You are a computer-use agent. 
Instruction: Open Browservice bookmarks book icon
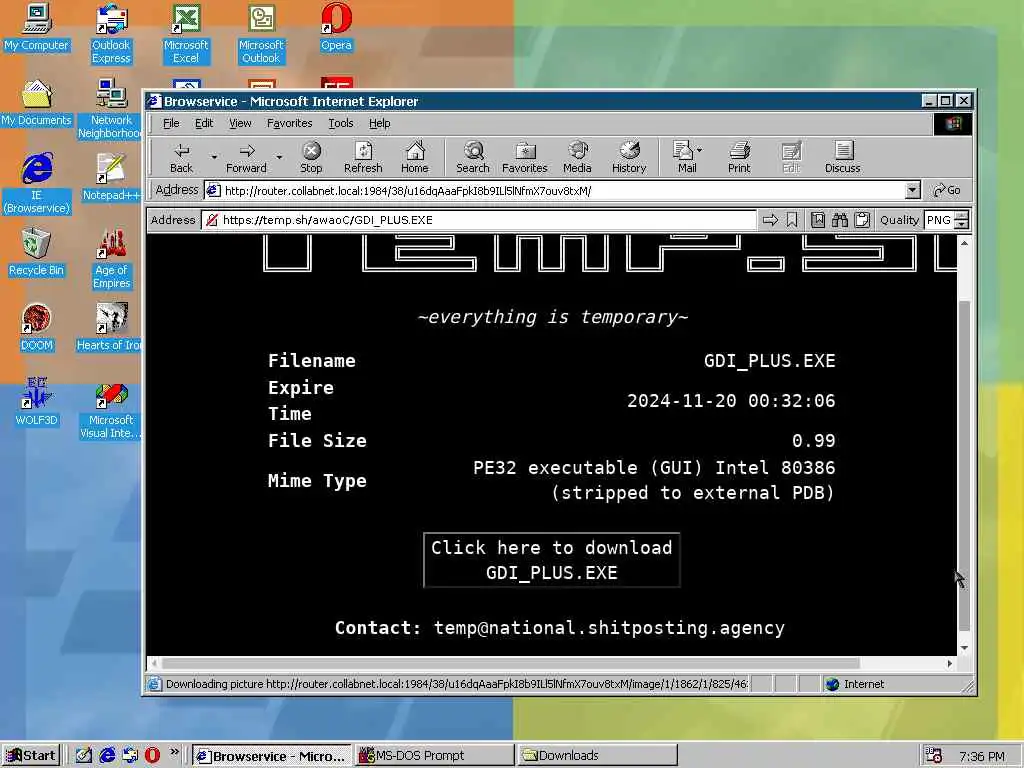click(x=818, y=220)
